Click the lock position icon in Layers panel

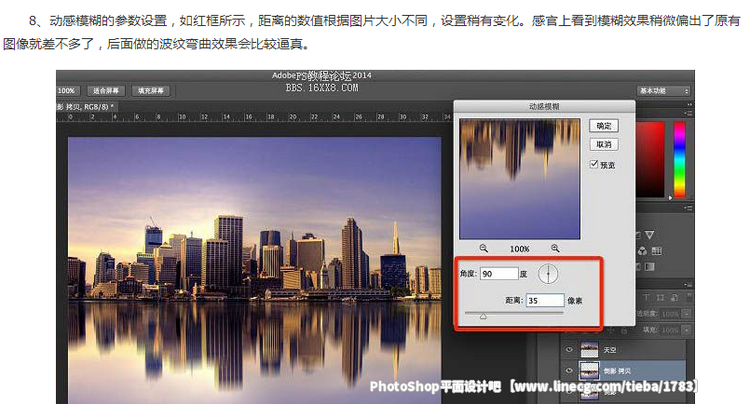(611, 330)
